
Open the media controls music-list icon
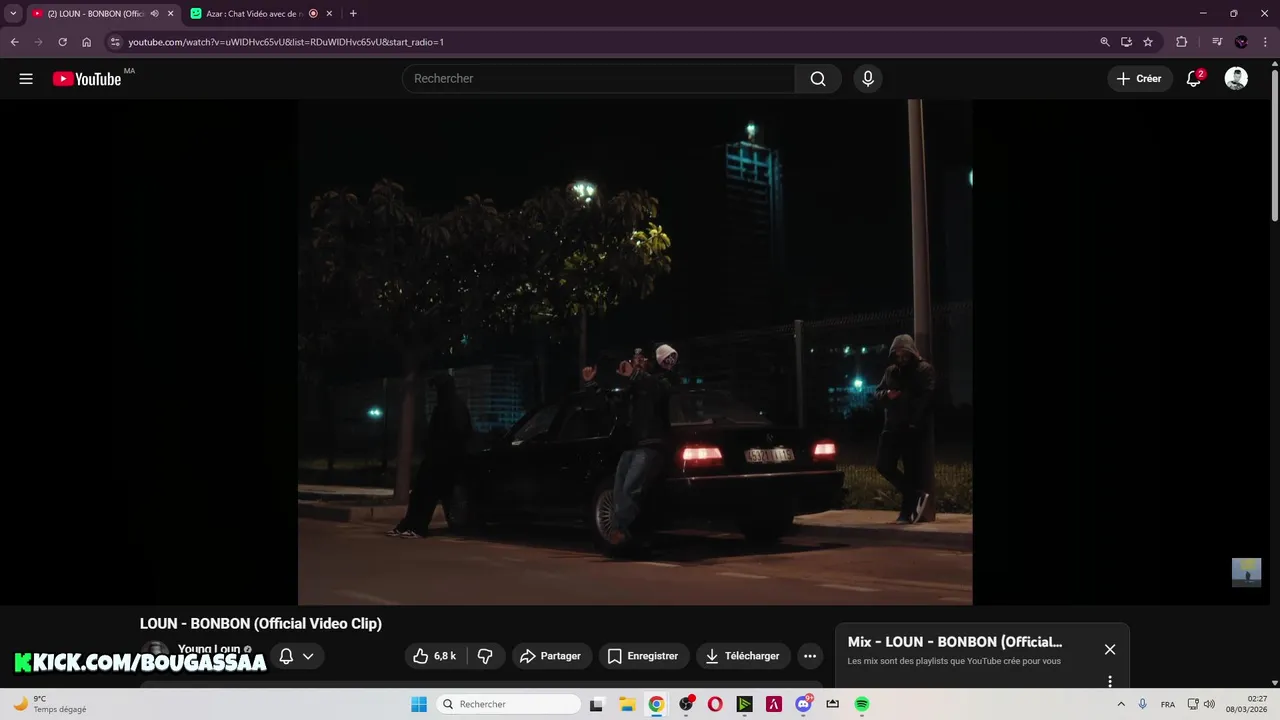pos(1217,42)
